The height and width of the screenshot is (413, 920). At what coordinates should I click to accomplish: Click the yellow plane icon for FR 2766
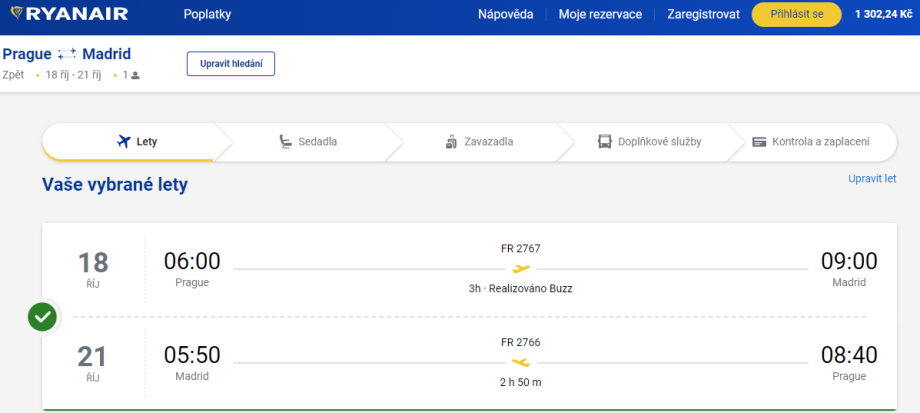coord(520,362)
